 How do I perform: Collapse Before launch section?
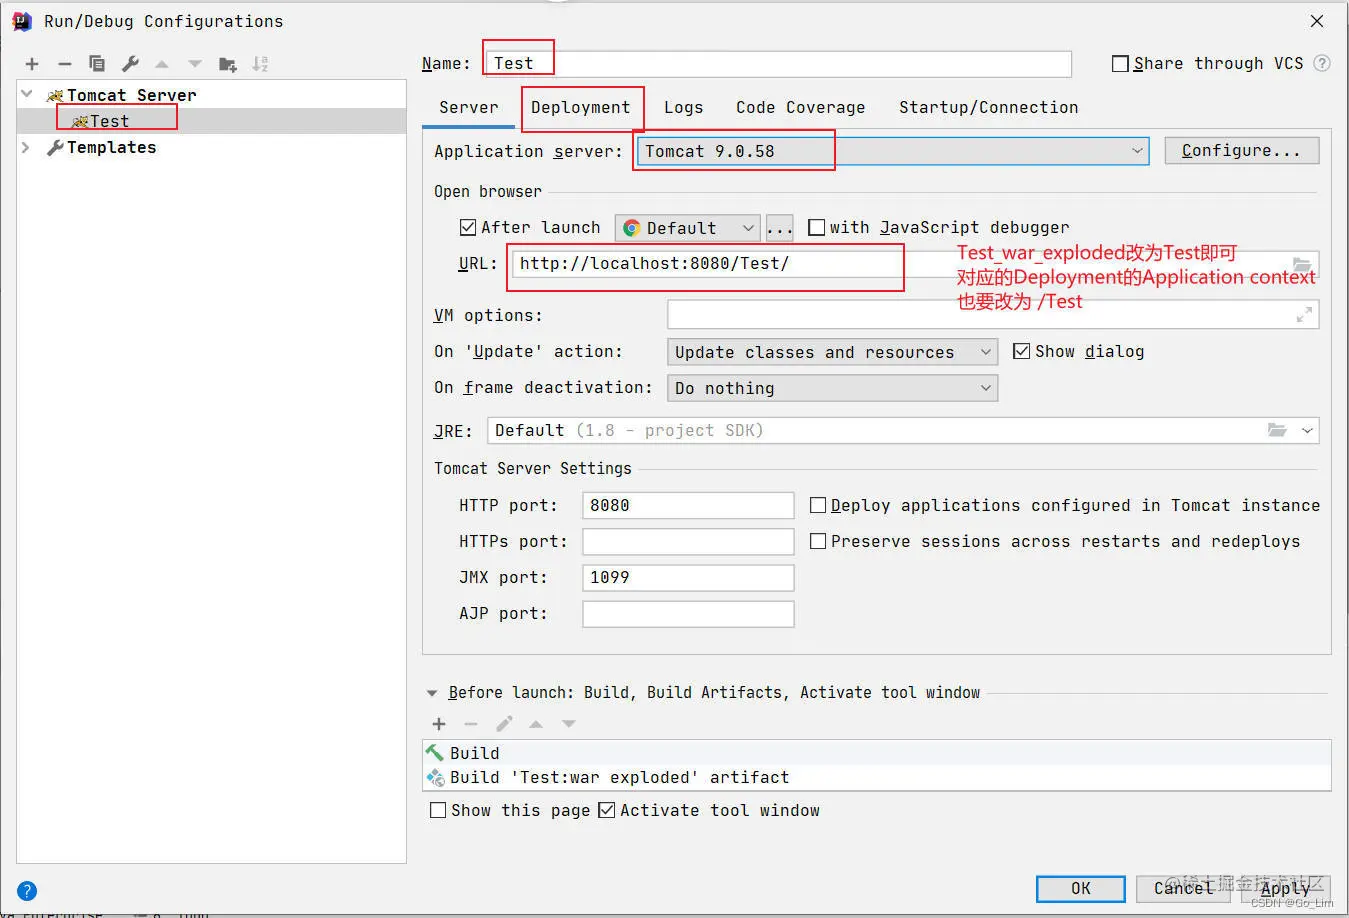(x=432, y=693)
